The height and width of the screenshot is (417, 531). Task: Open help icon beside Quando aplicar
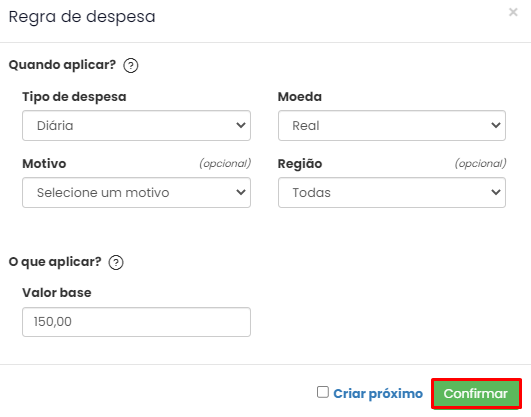(x=131, y=65)
